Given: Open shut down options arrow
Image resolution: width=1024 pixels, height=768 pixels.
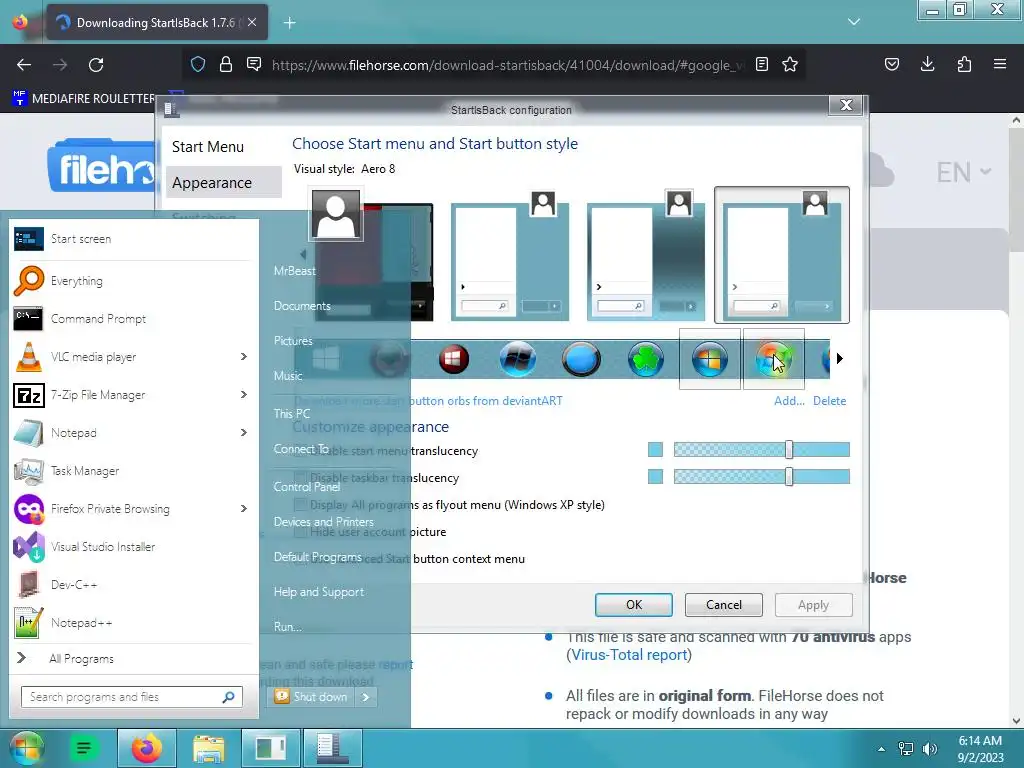Looking at the screenshot, I should click(366, 697).
